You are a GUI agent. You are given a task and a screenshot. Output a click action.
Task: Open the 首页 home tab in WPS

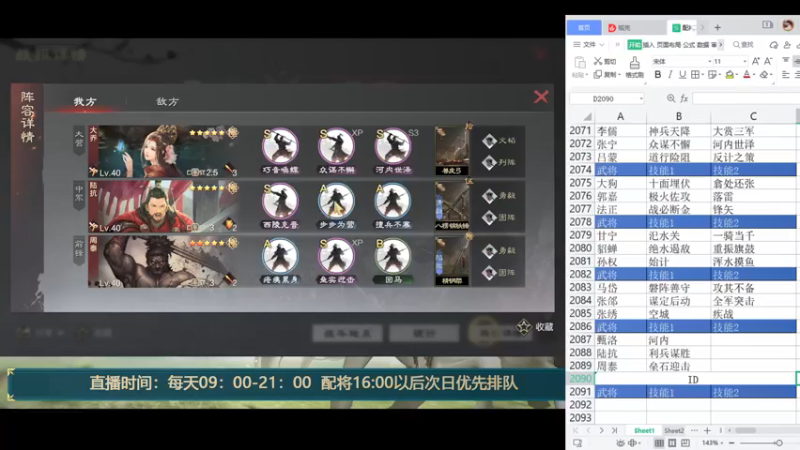pos(584,28)
